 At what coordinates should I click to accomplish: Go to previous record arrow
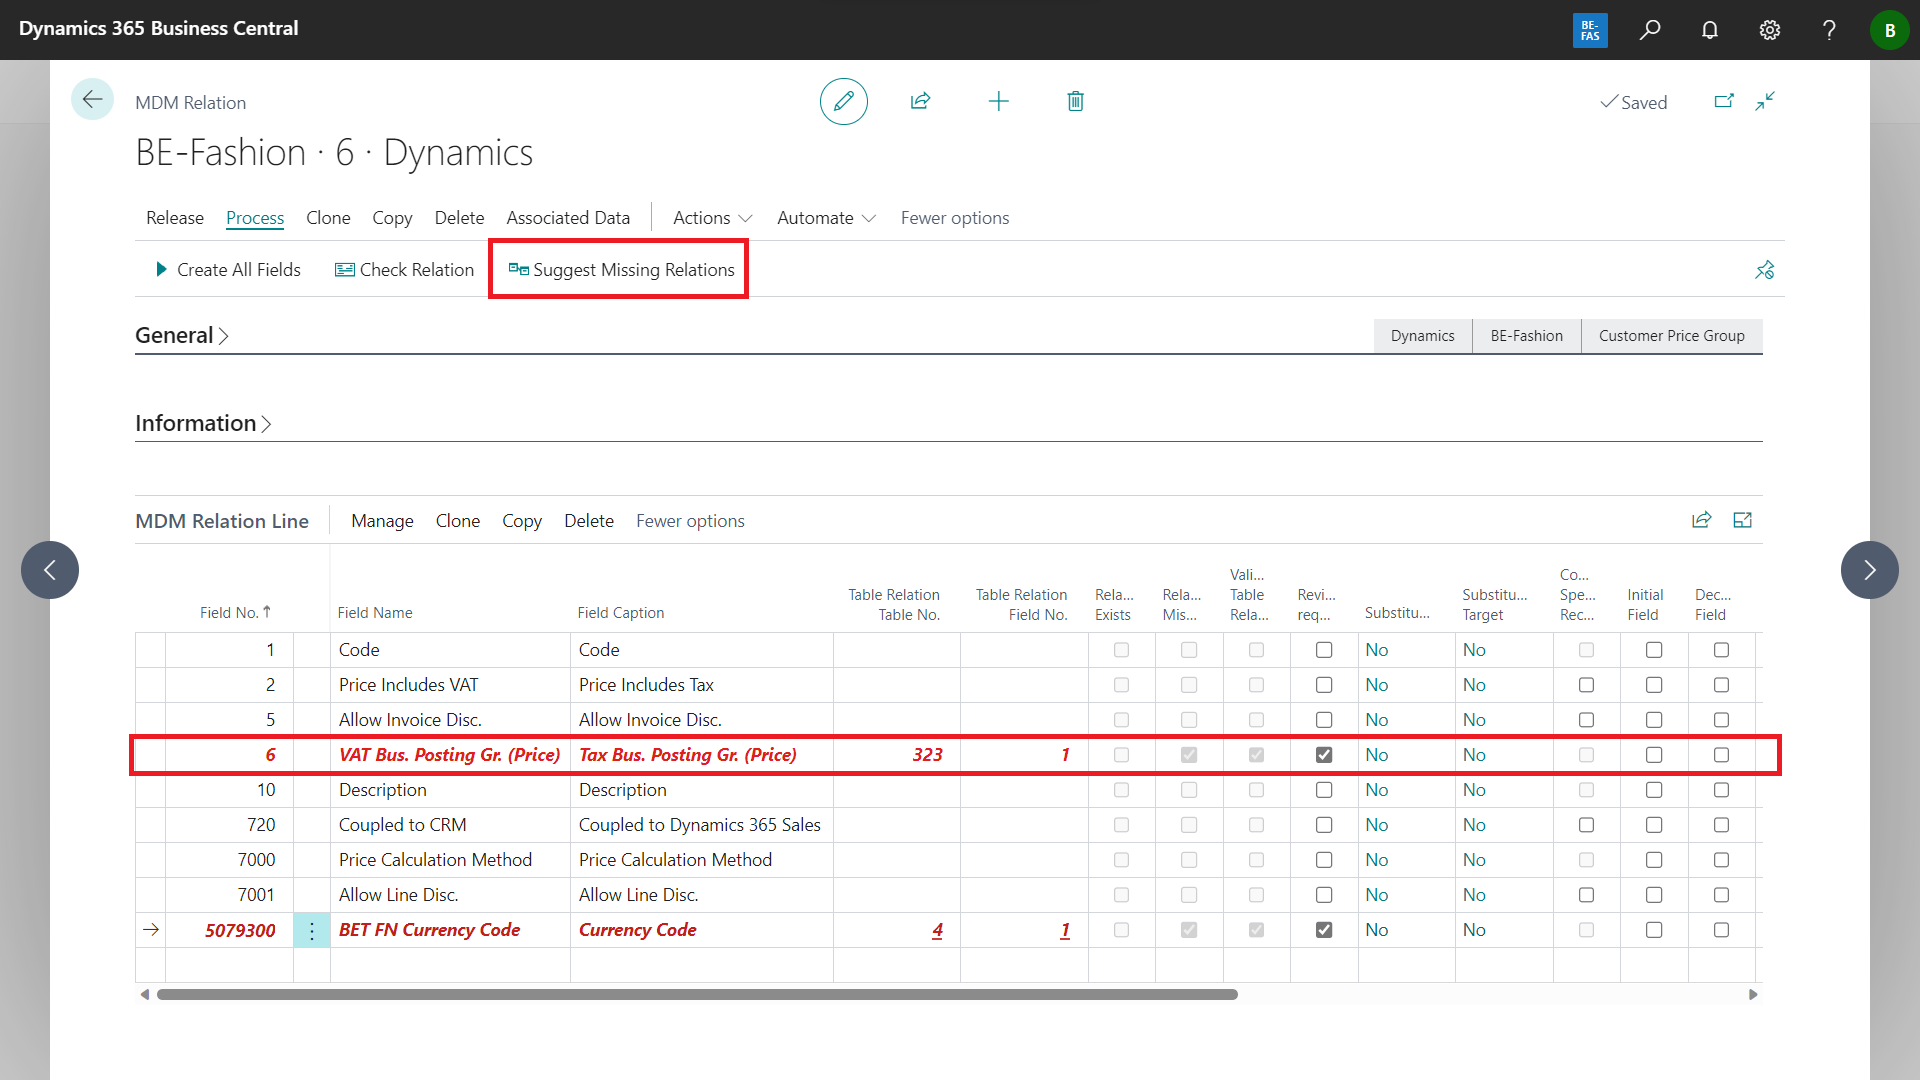pos(50,570)
